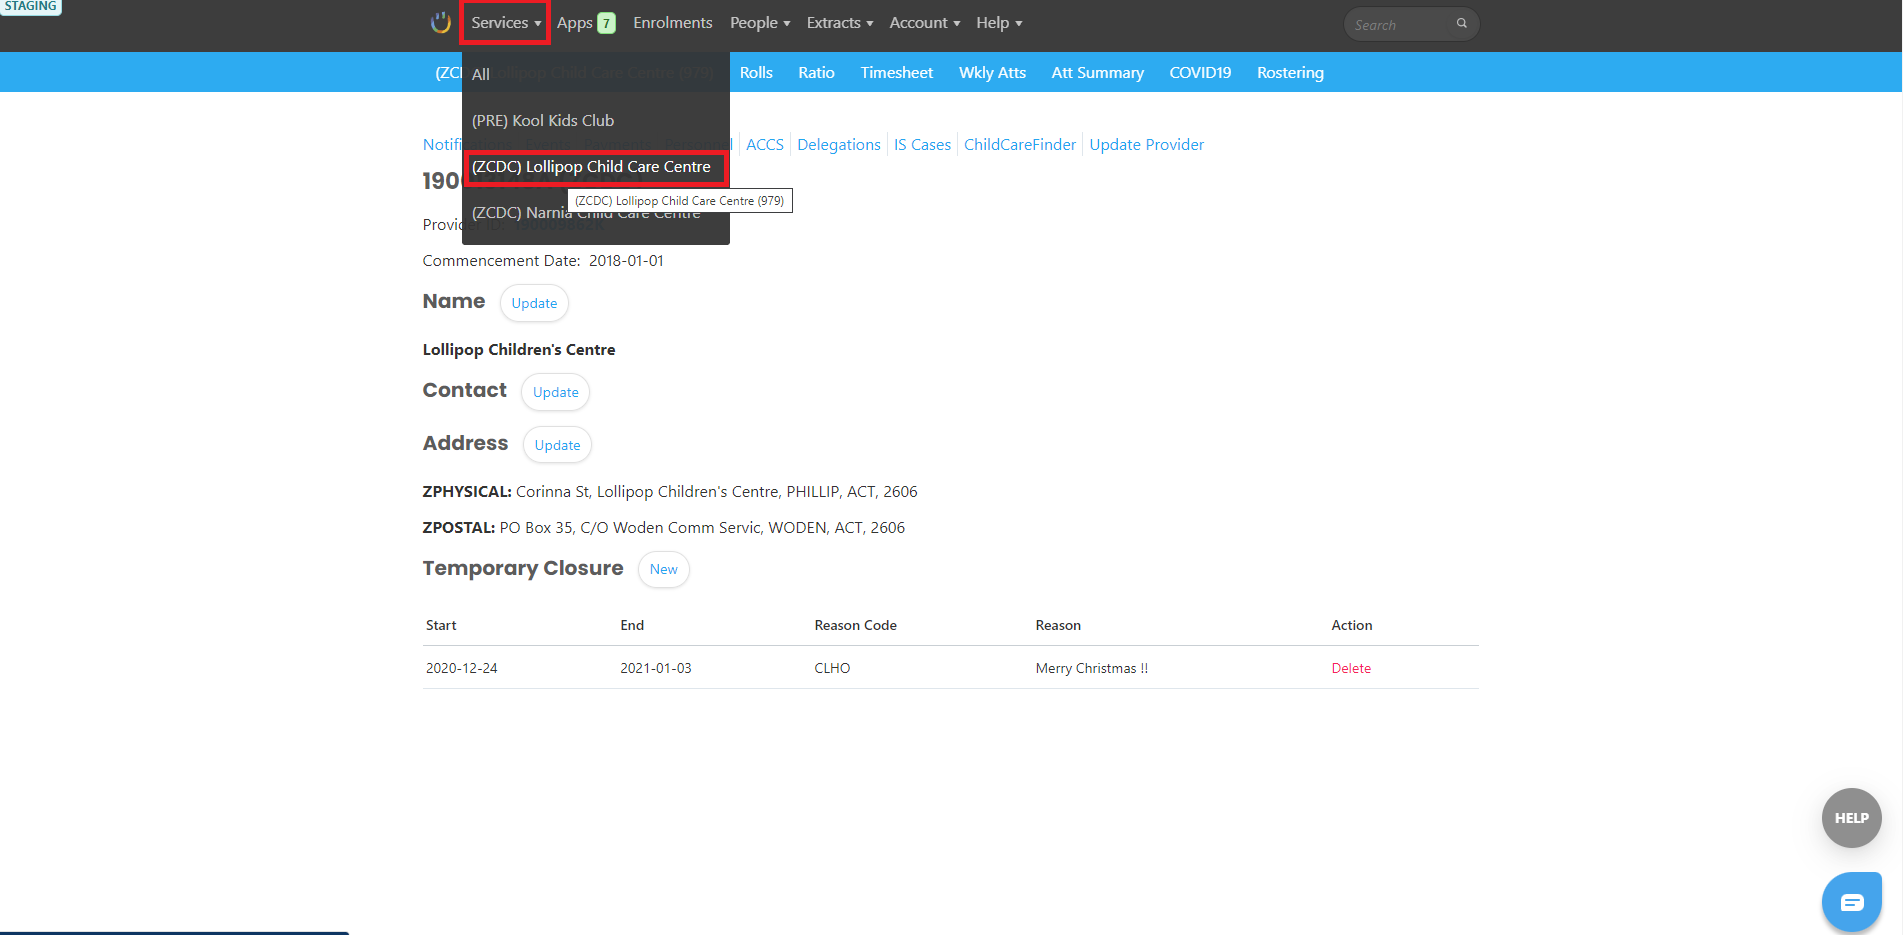1903x935 pixels.
Task: Open the Update Provider link
Action: tap(1147, 145)
